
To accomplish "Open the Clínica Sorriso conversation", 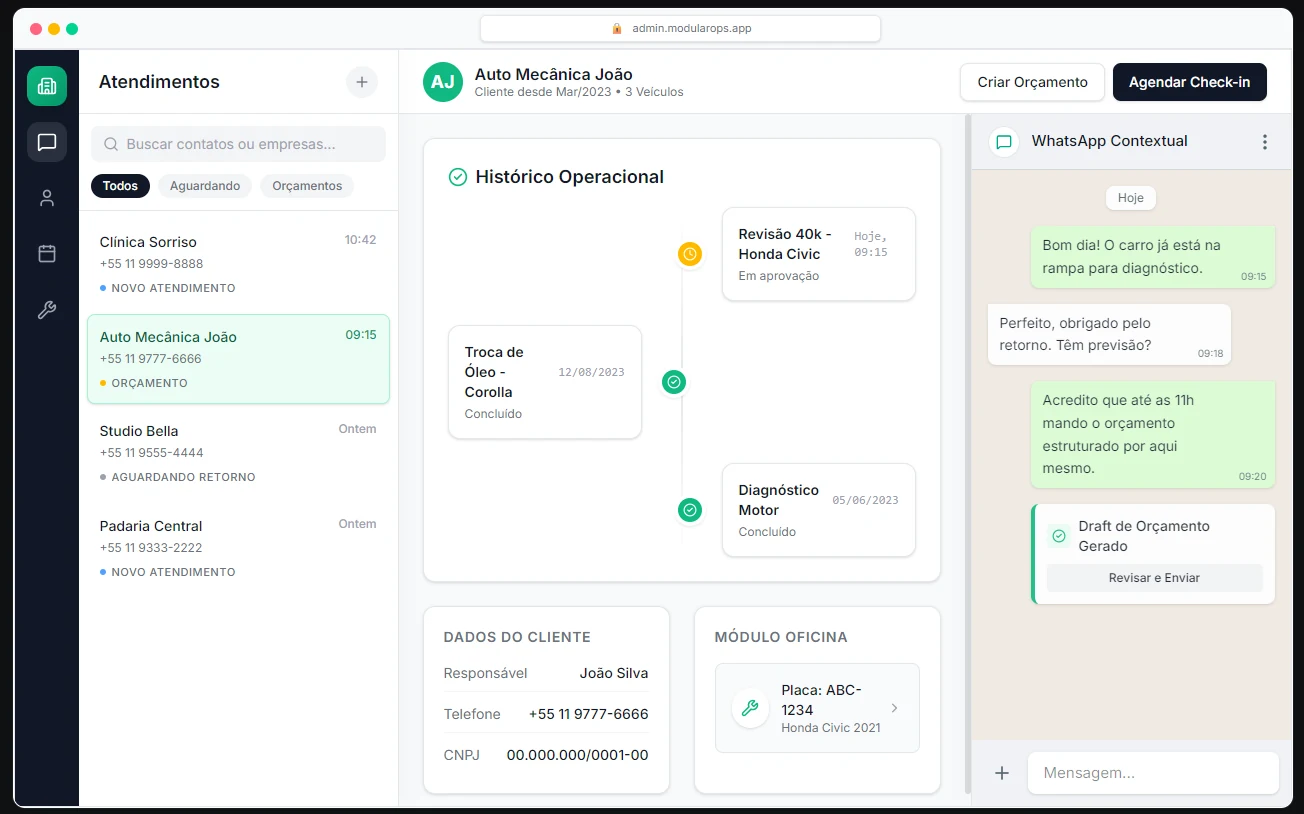I will (x=238, y=264).
